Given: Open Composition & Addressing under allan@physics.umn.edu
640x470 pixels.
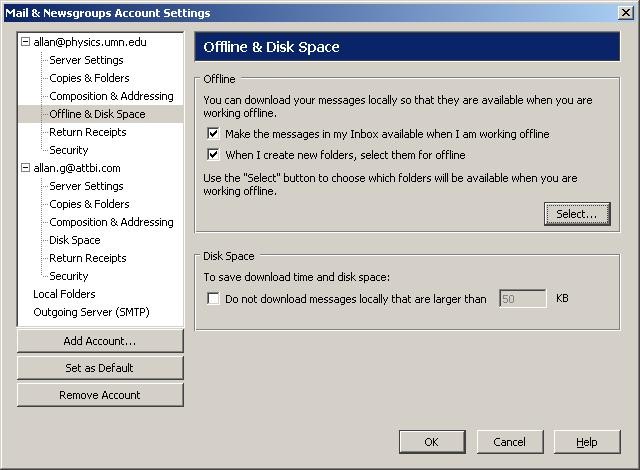Looking at the screenshot, I should (111, 96).
